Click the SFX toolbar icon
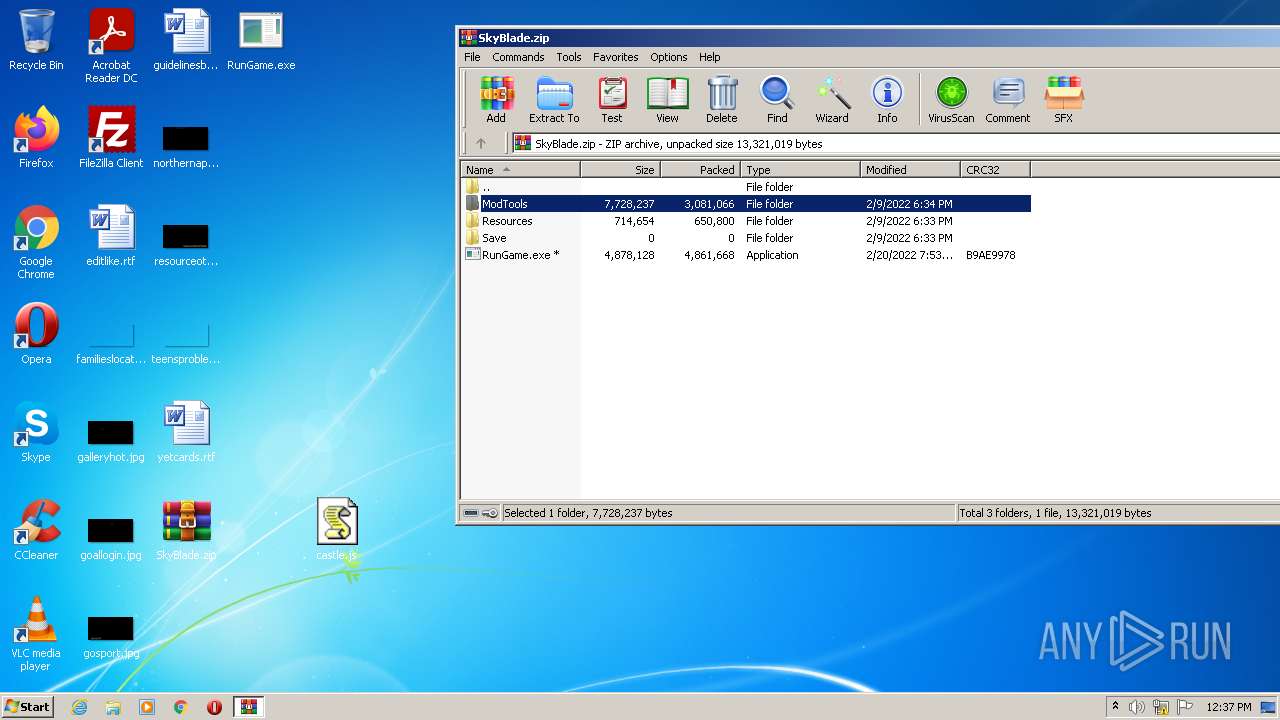This screenshot has height=720, width=1280. (1063, 100)
